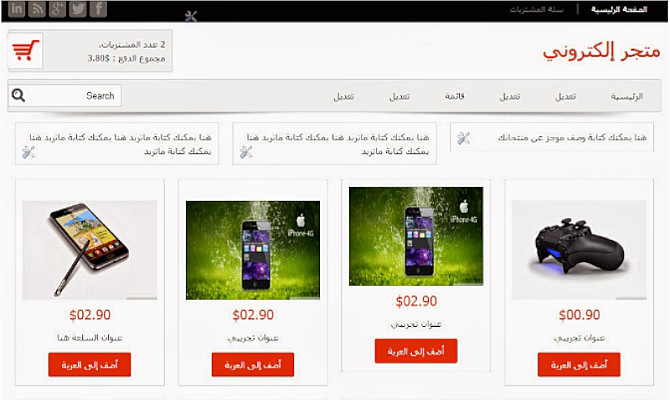Click the wrench icon in the short description box
Screen dimensions: 670x400
click(x=464, y=138)
